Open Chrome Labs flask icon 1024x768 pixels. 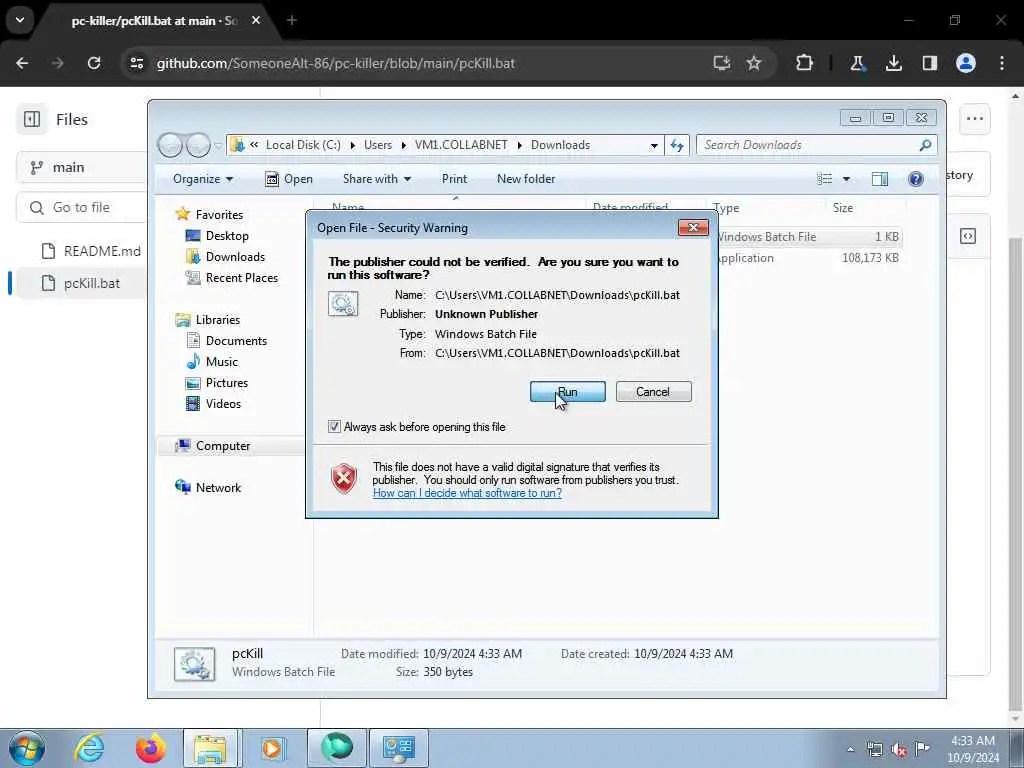point(857,63)
